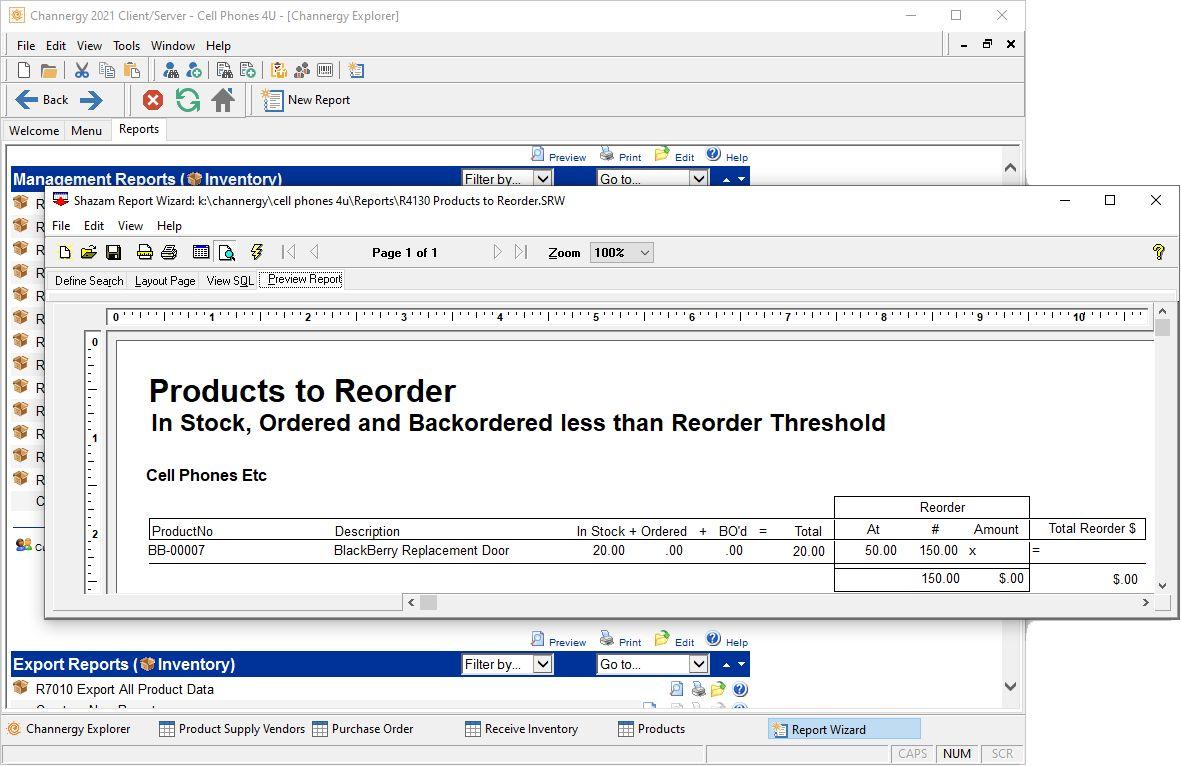The width and height of the screenshot is (1181, 766).
Task: Open the View SQL tab
Action: coord(230,281)
